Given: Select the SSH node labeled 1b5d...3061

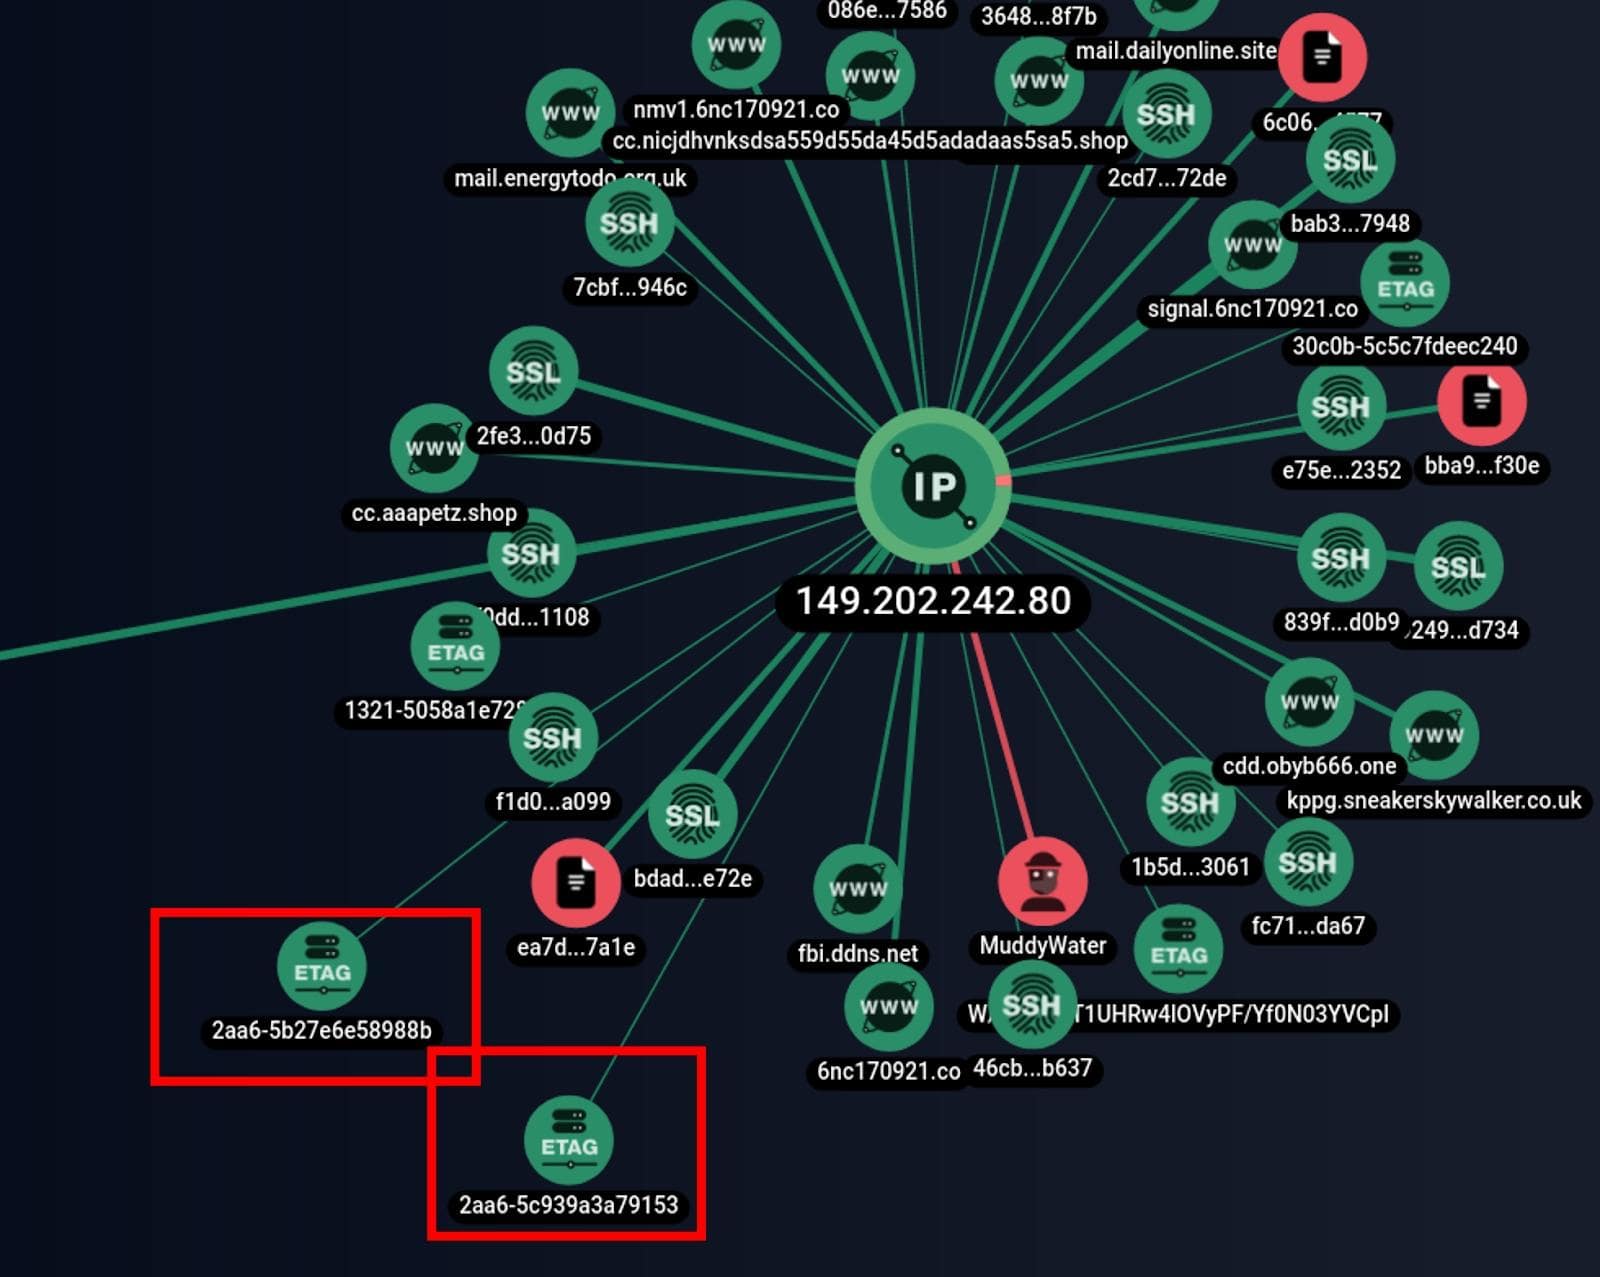Looking at the screenshot, I should (x=1191, y=799).
